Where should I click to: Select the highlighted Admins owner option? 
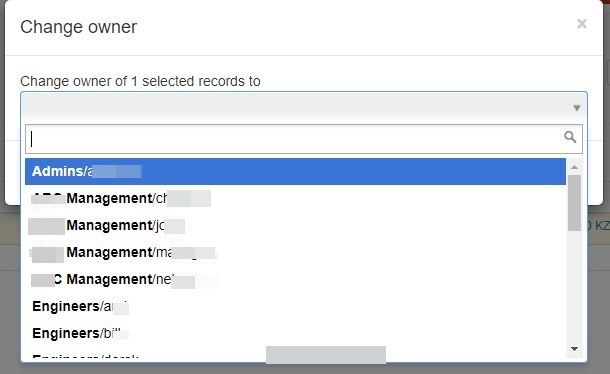295,171
